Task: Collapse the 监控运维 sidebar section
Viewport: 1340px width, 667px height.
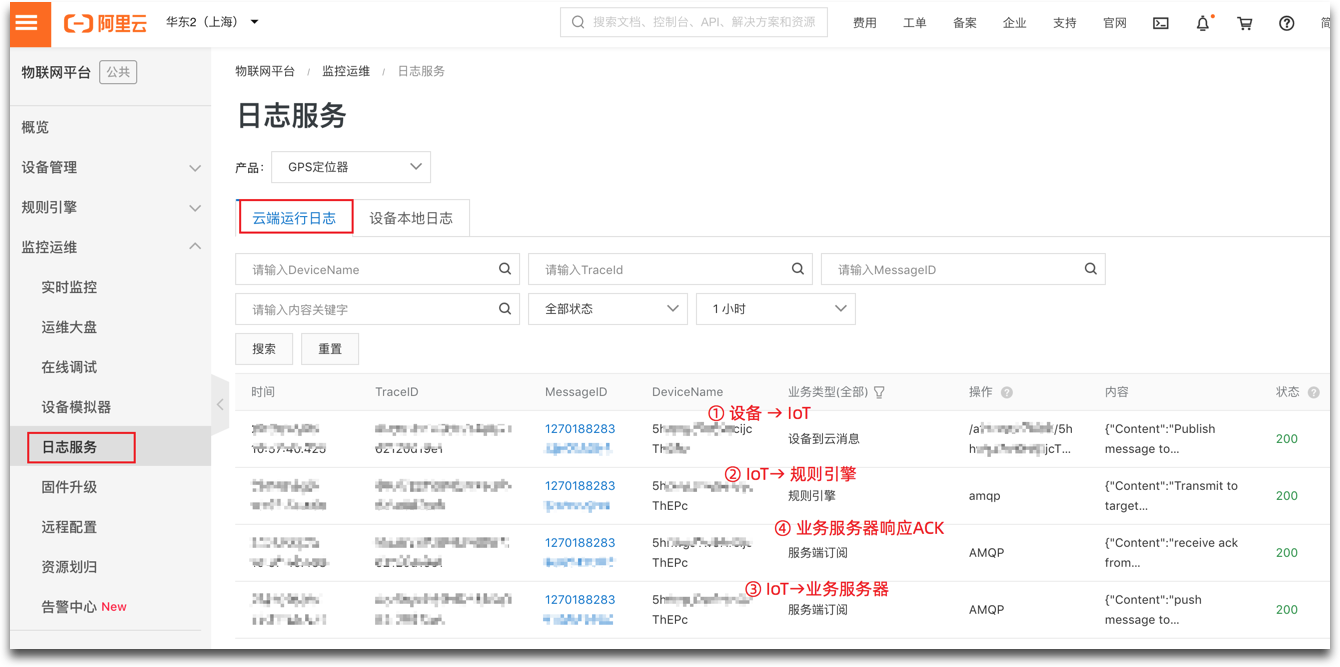Action: pos(110,247)
